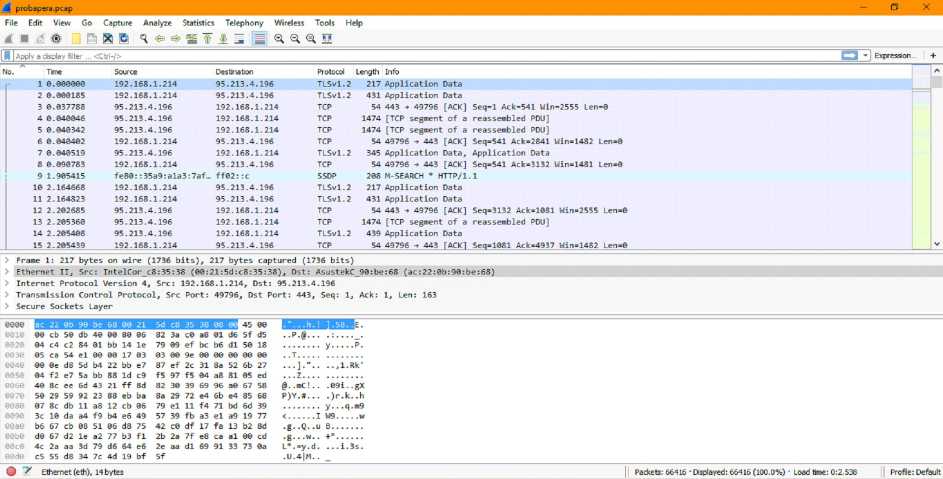Image resolution: width=943 pixels, height=479 pixels.
Task: Click the Start capture shark fin icon
Action: click(x=8, y=39)
